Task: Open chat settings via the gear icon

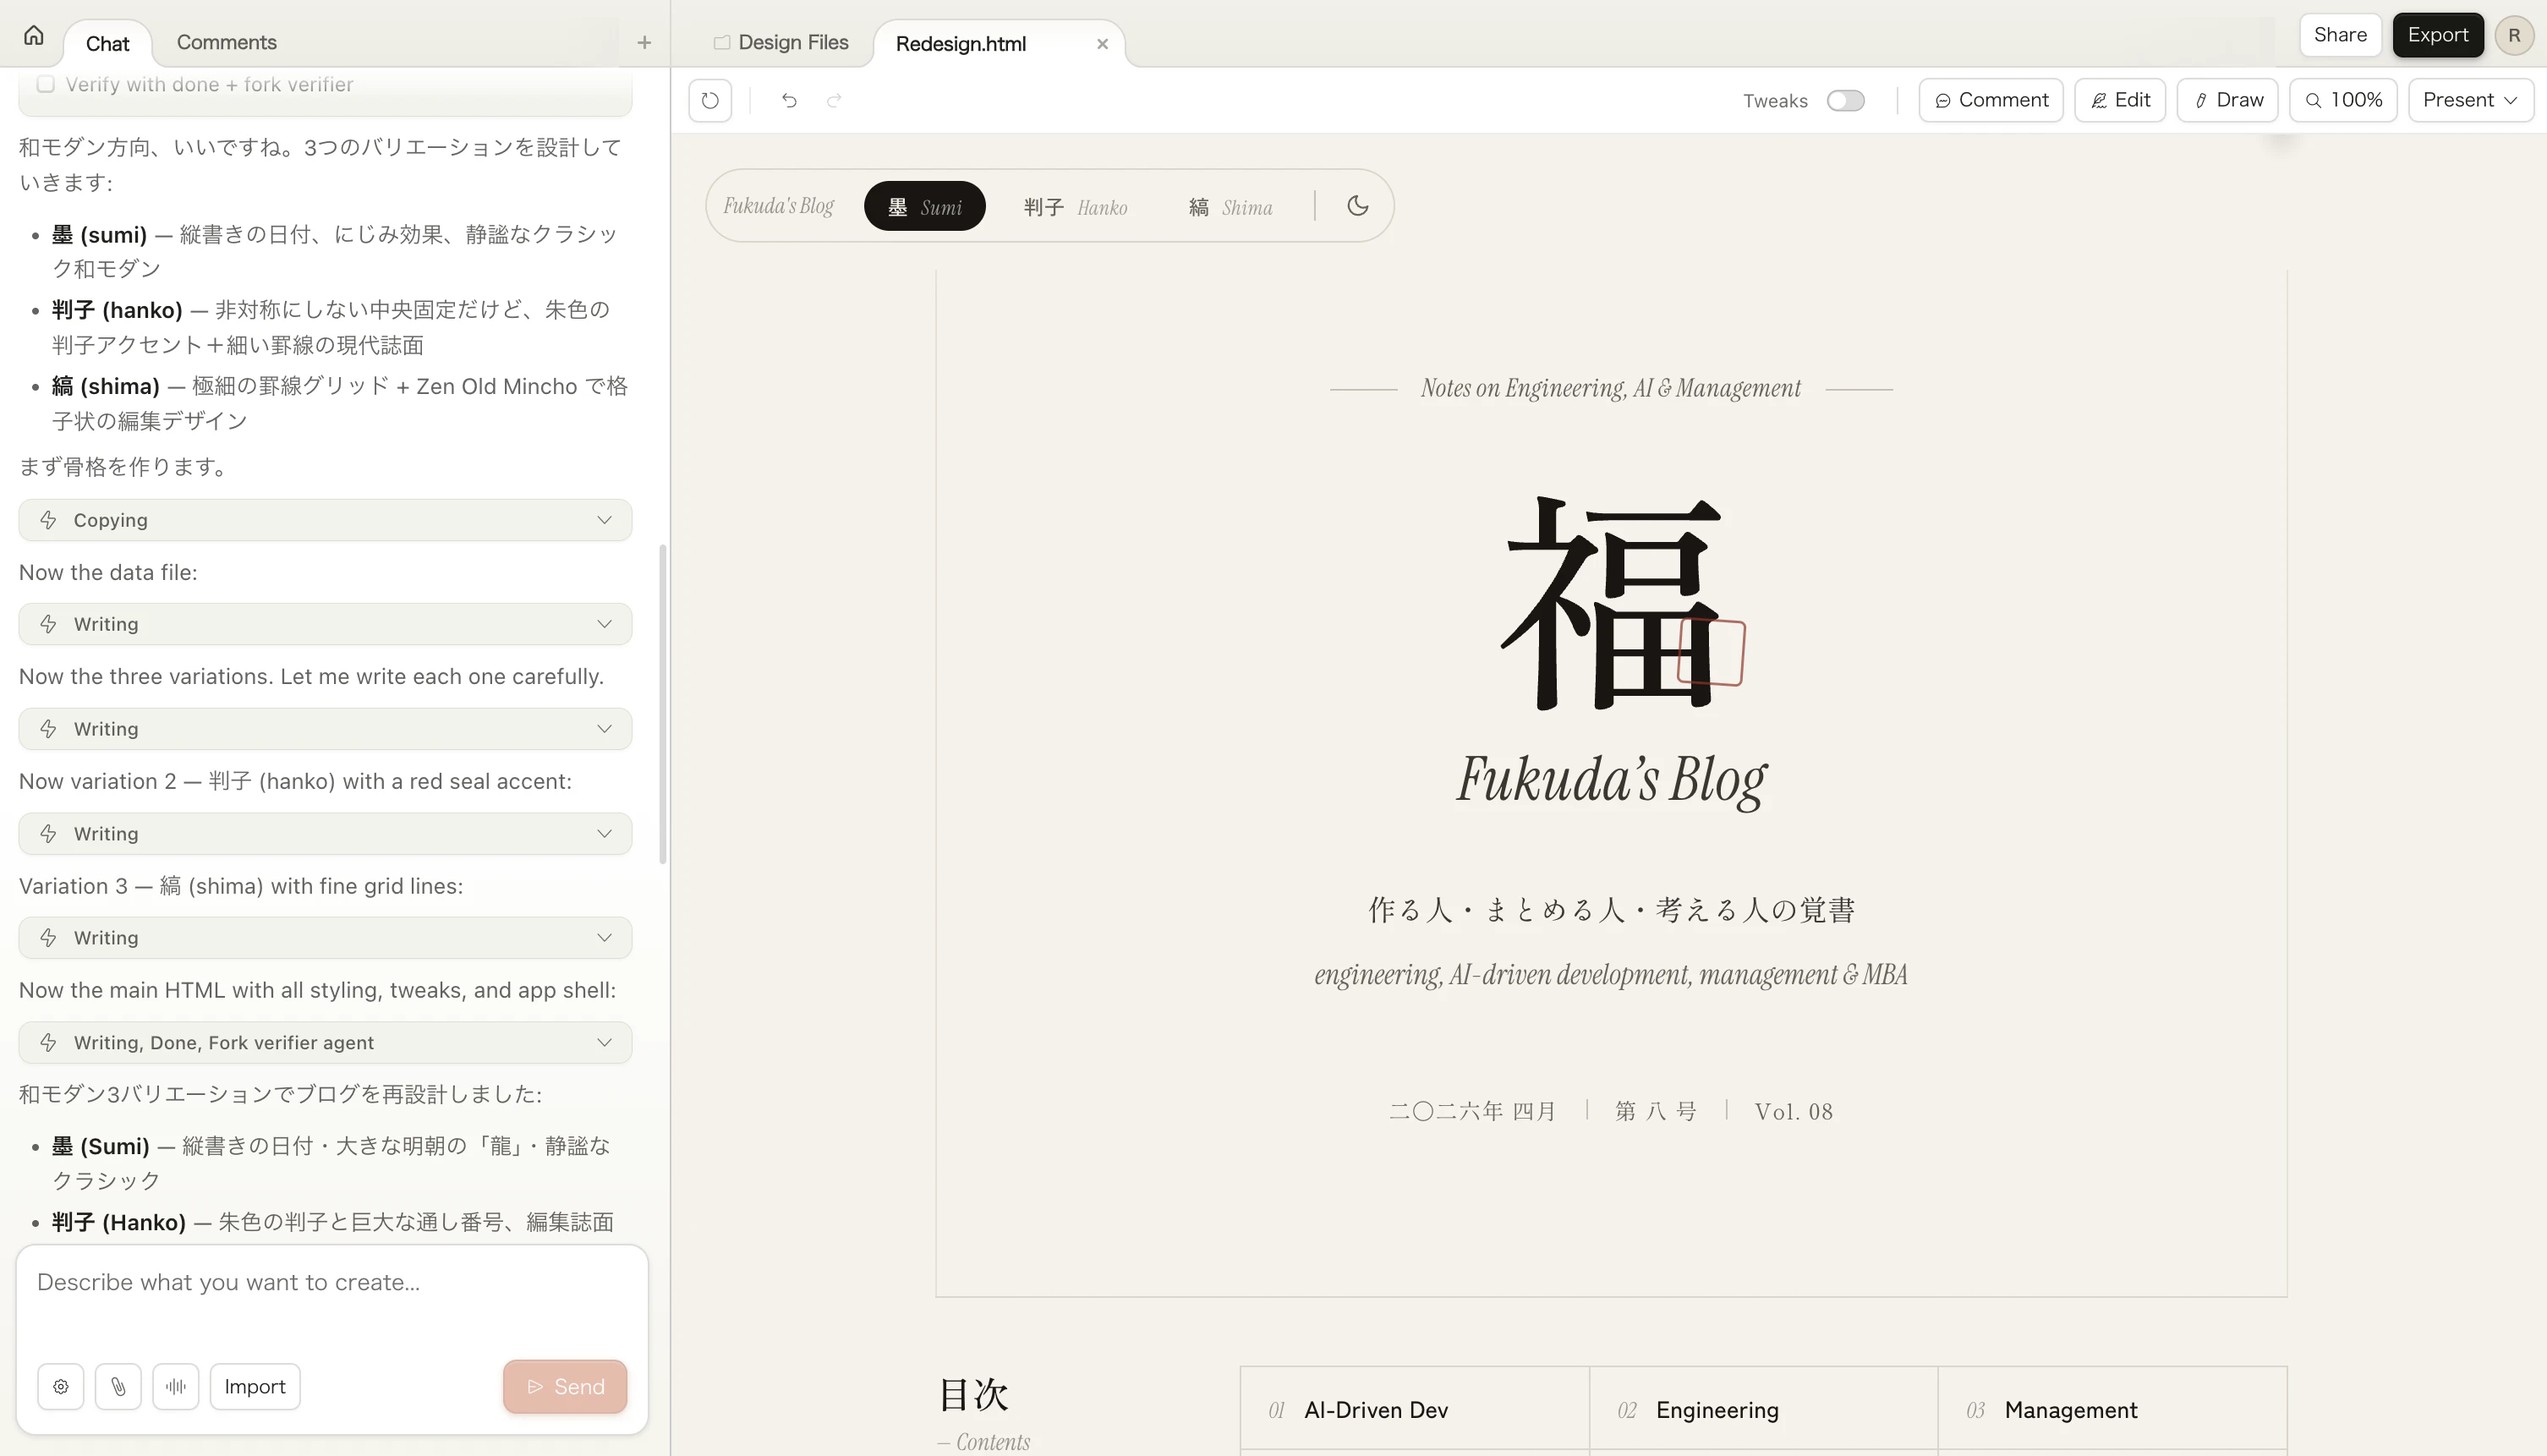Action: coord(61,1386)
